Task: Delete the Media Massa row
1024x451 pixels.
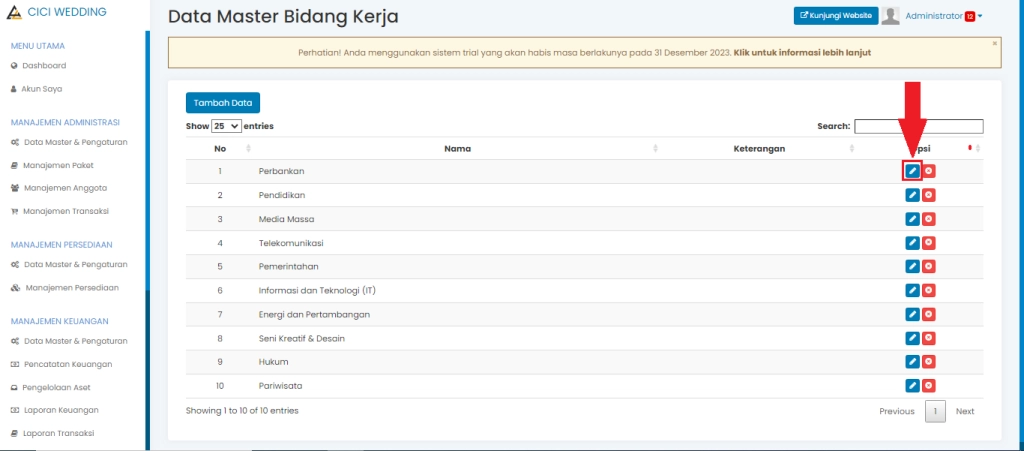Action: (929, 219)
